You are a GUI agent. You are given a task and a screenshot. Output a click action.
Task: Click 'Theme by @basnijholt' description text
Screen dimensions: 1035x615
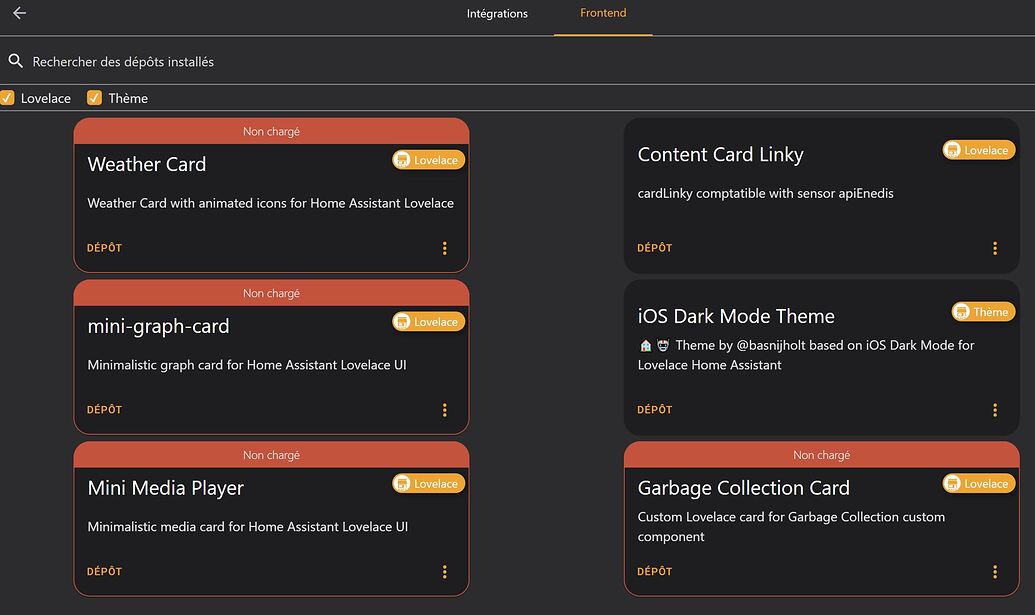(806, 355)
